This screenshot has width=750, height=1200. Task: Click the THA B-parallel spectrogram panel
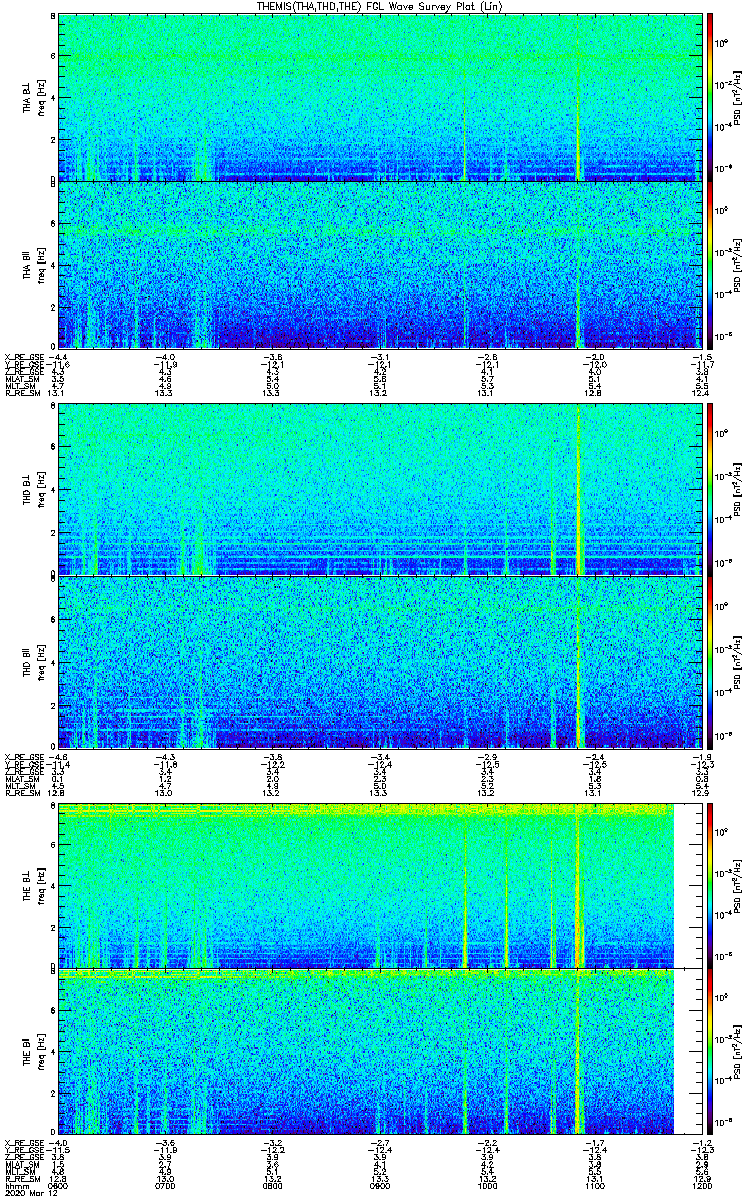click(x=378, y=264)
